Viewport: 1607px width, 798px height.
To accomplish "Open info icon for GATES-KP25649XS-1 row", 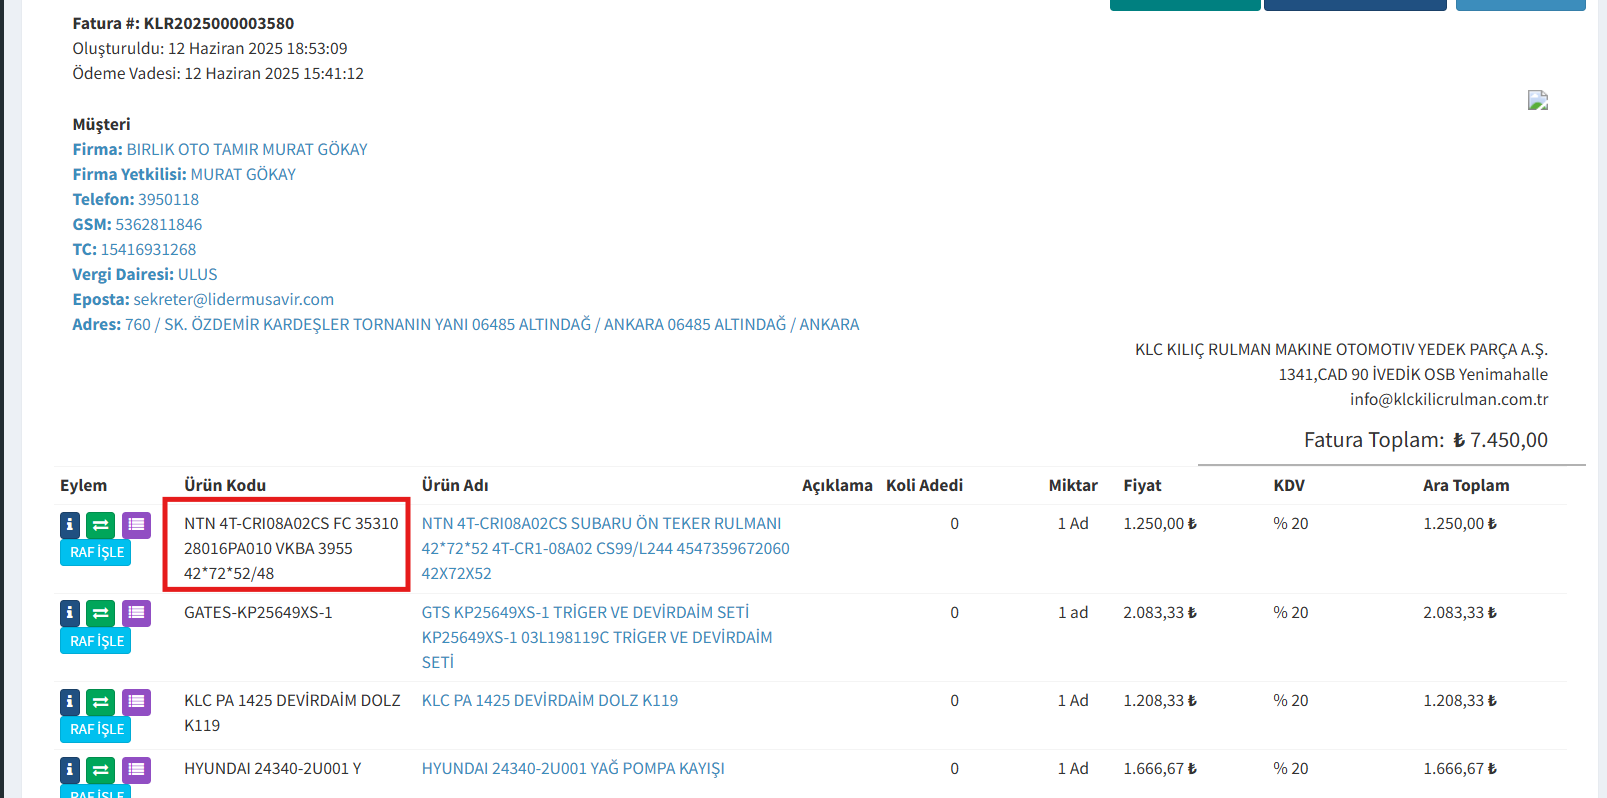I will point(70,613).
